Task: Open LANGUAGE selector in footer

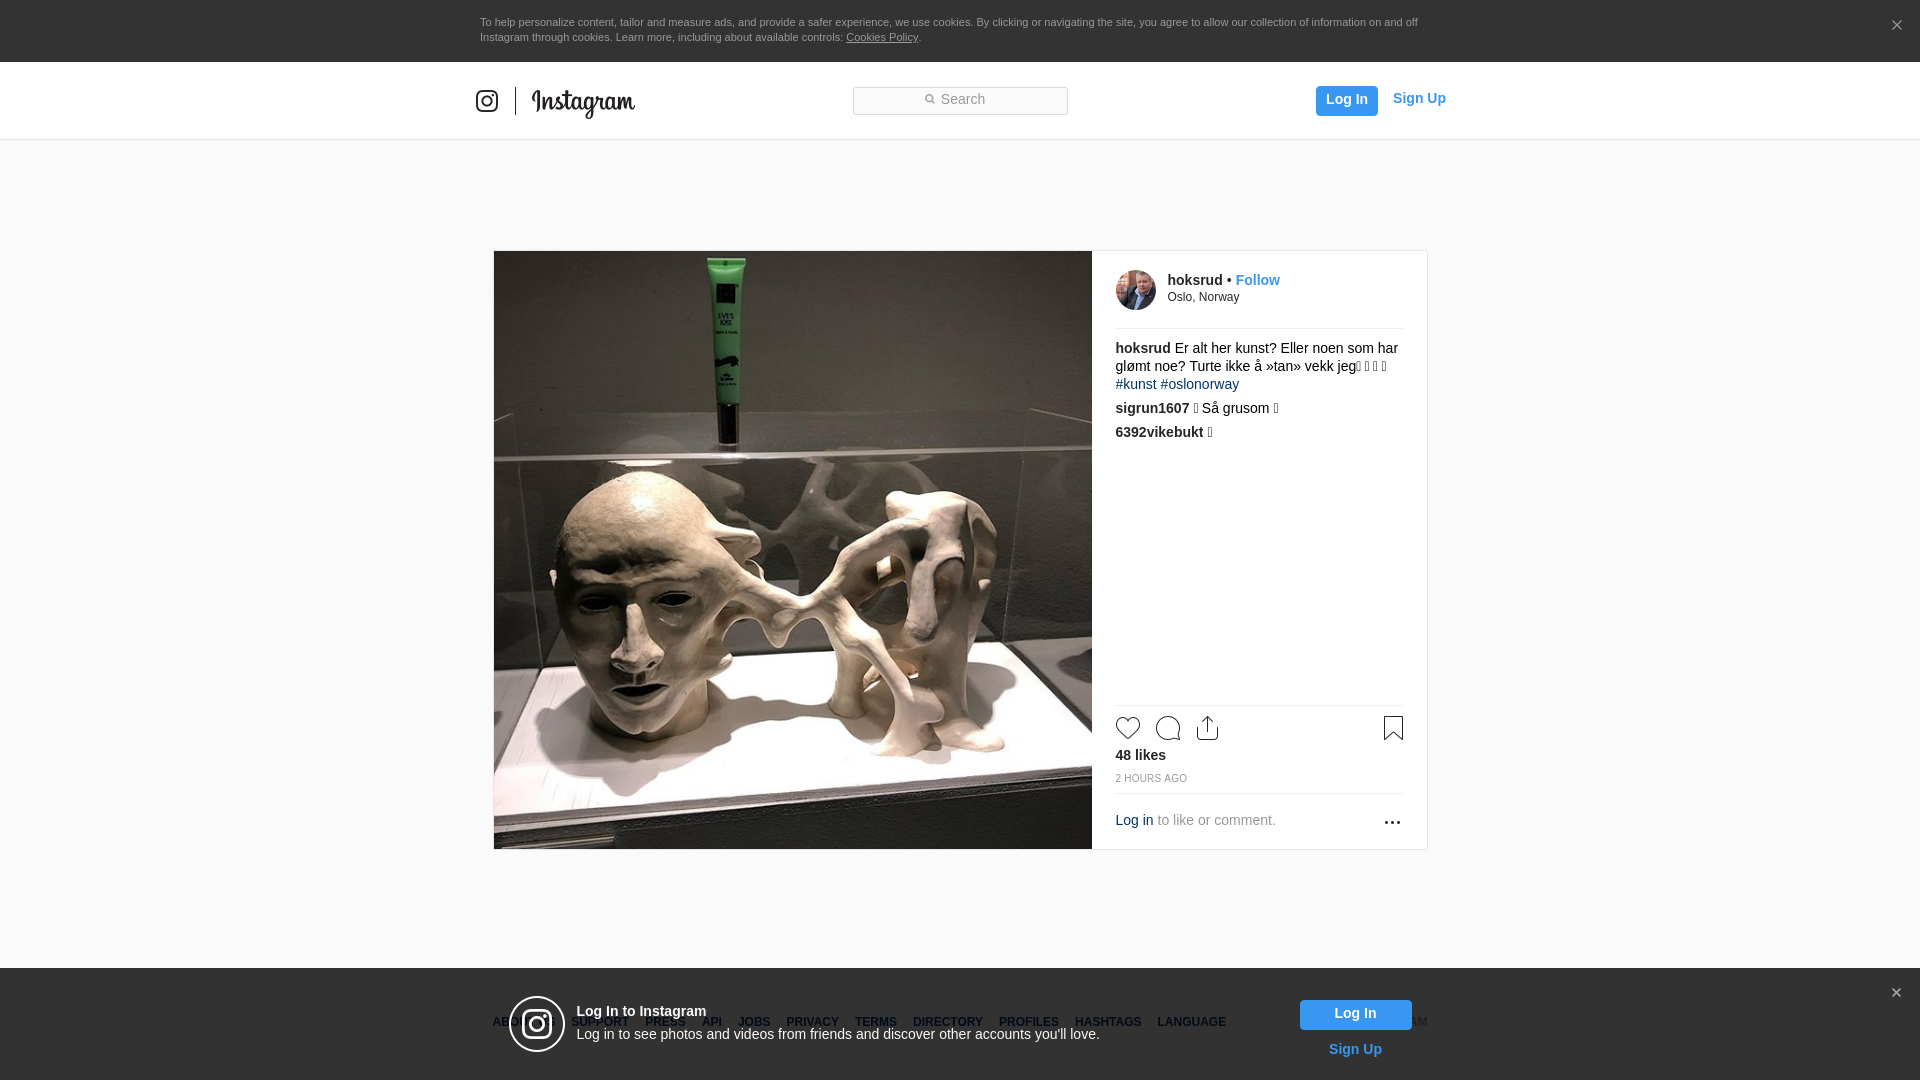Action: (1191, 1022)
